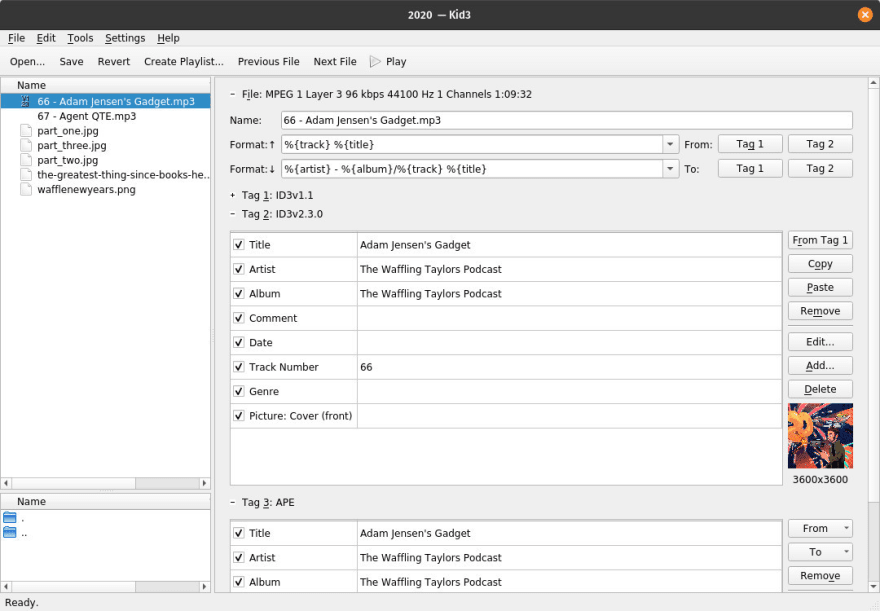Viewport: 880px width, 611px height.
Task: Select 67 - Agent QTE.mp3 in file list
Action: [86, 116]
